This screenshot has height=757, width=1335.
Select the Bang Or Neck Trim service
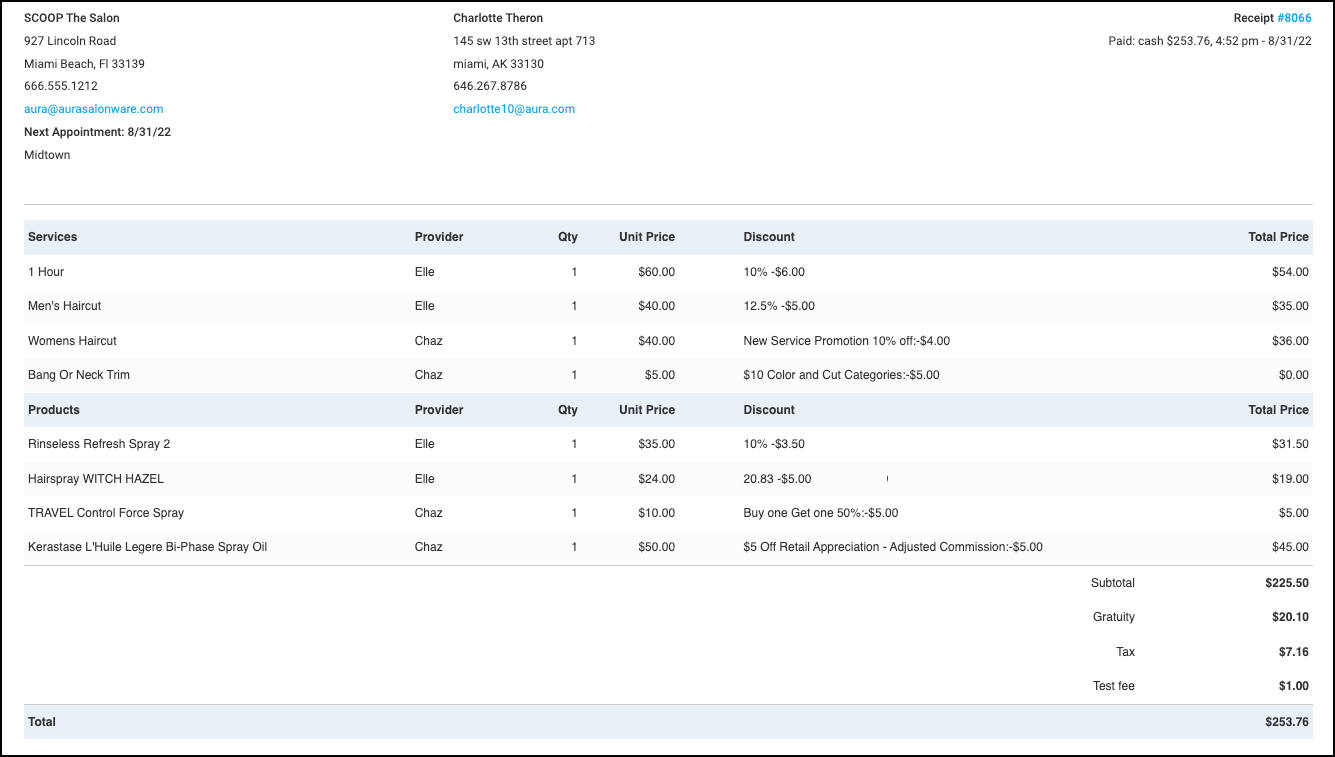(79, 375)
